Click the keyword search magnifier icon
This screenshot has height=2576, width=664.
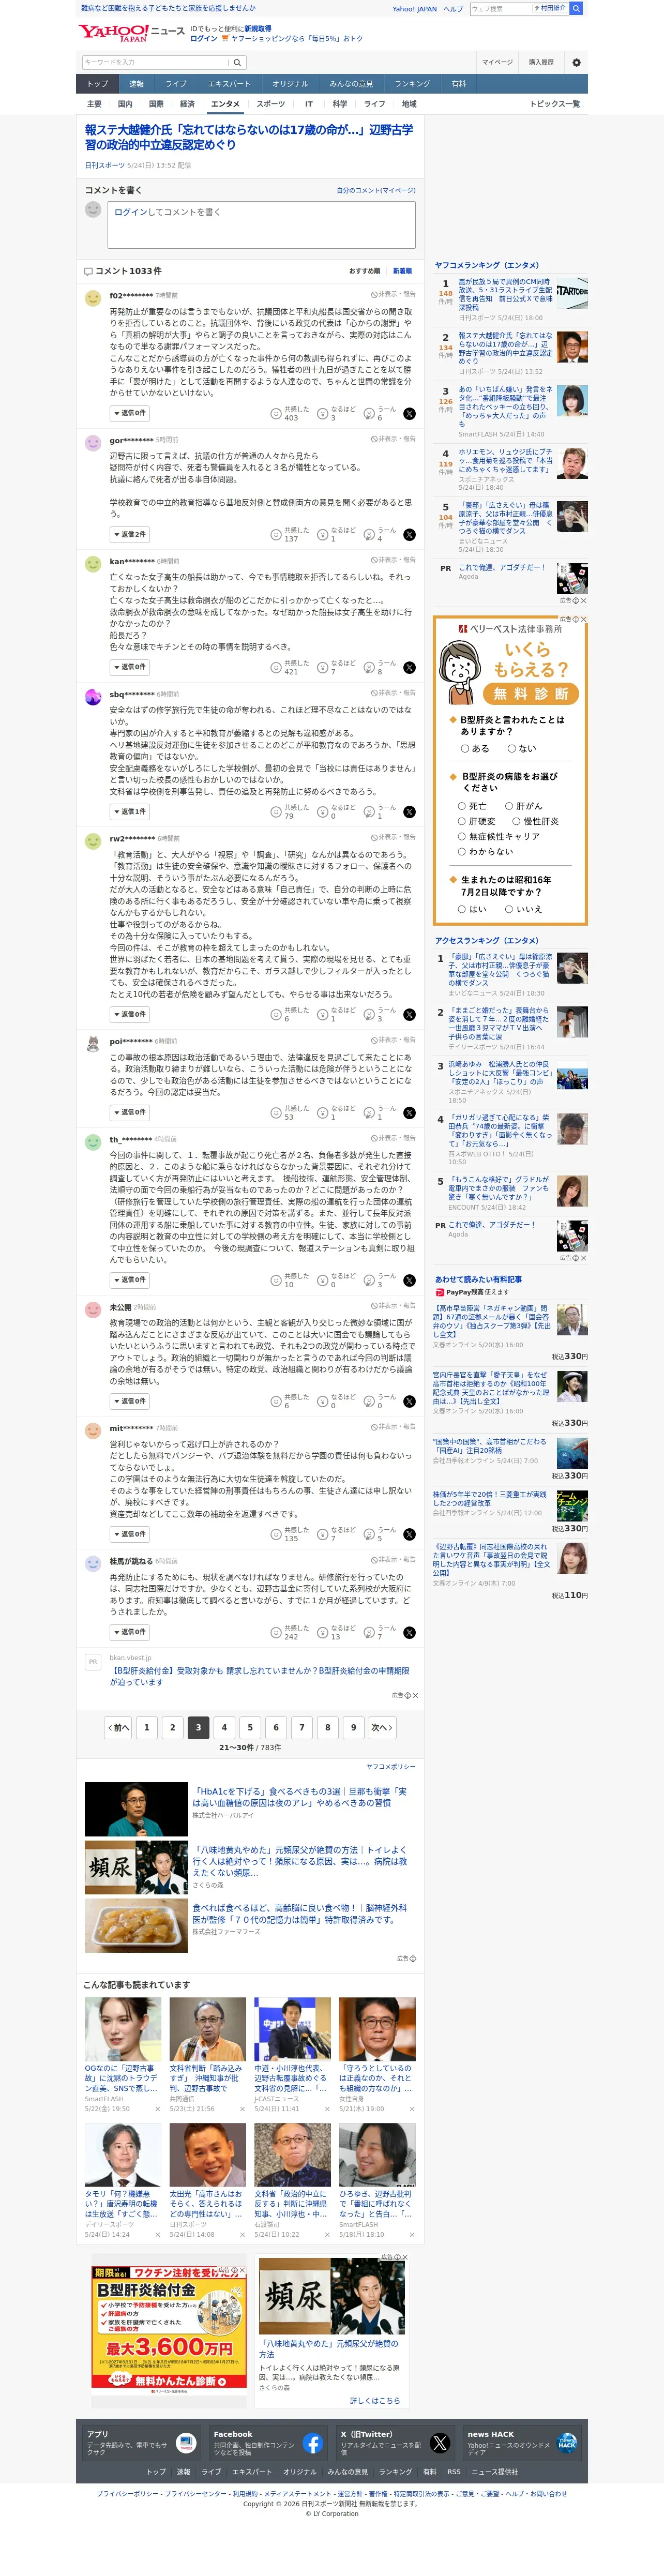pos(237,63)
